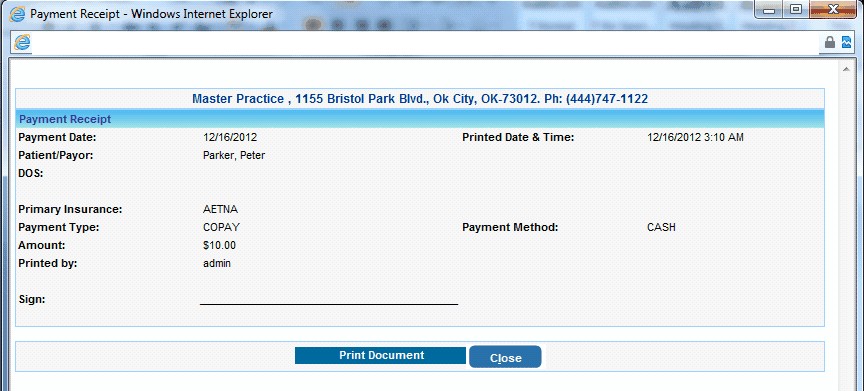This screenshot has height=391, width=864.
Task: Click the patient name Parker, Peter
Action: point(234,156)
